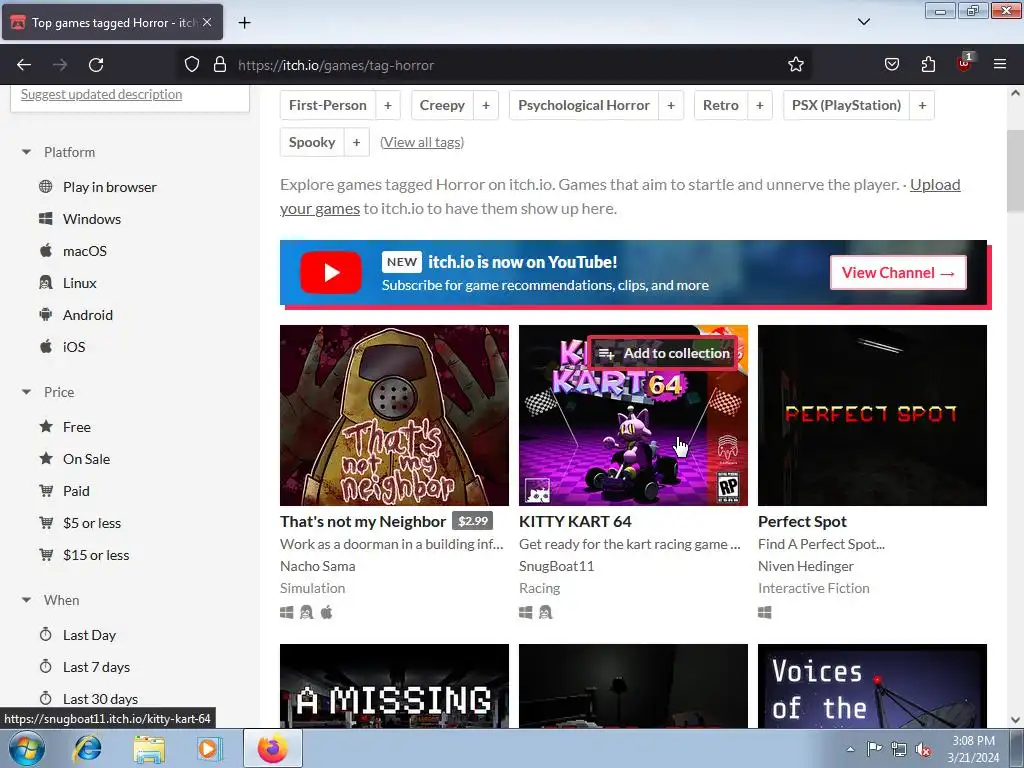Click Suggest updated description link

[101, 94]
